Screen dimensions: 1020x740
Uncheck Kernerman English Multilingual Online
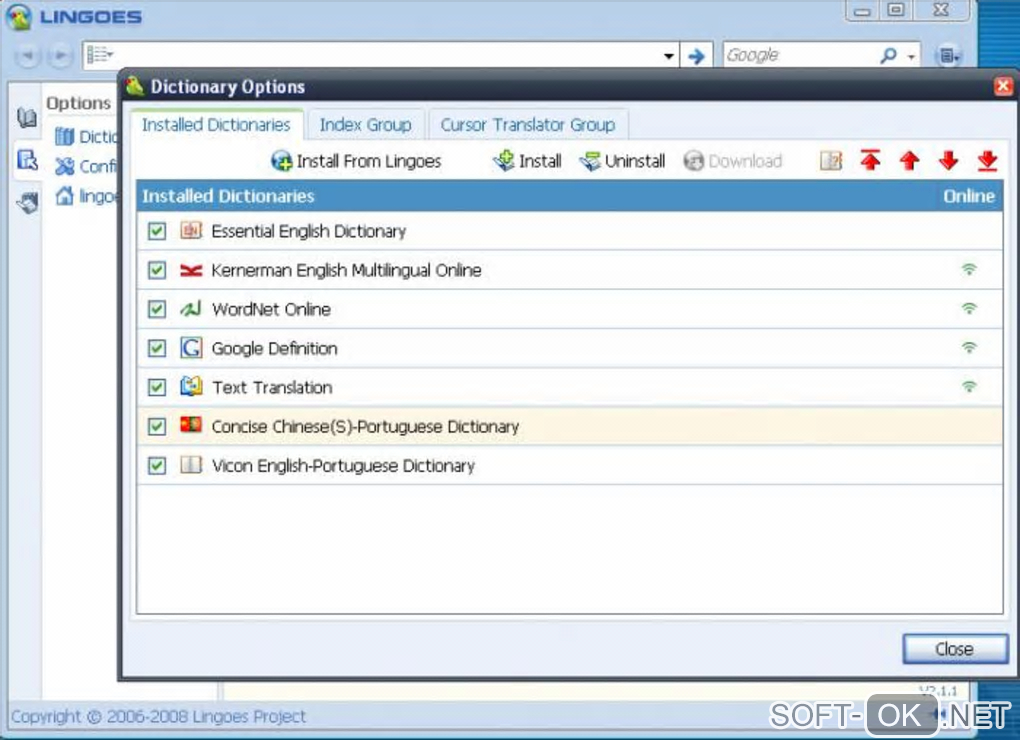(157, 270)
